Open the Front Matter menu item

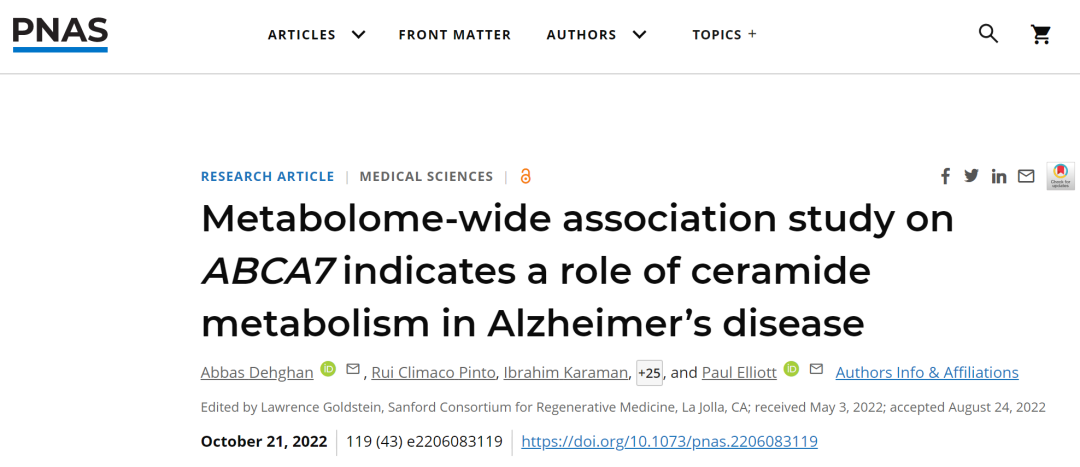pyautogui.click(x=455, y=34)
